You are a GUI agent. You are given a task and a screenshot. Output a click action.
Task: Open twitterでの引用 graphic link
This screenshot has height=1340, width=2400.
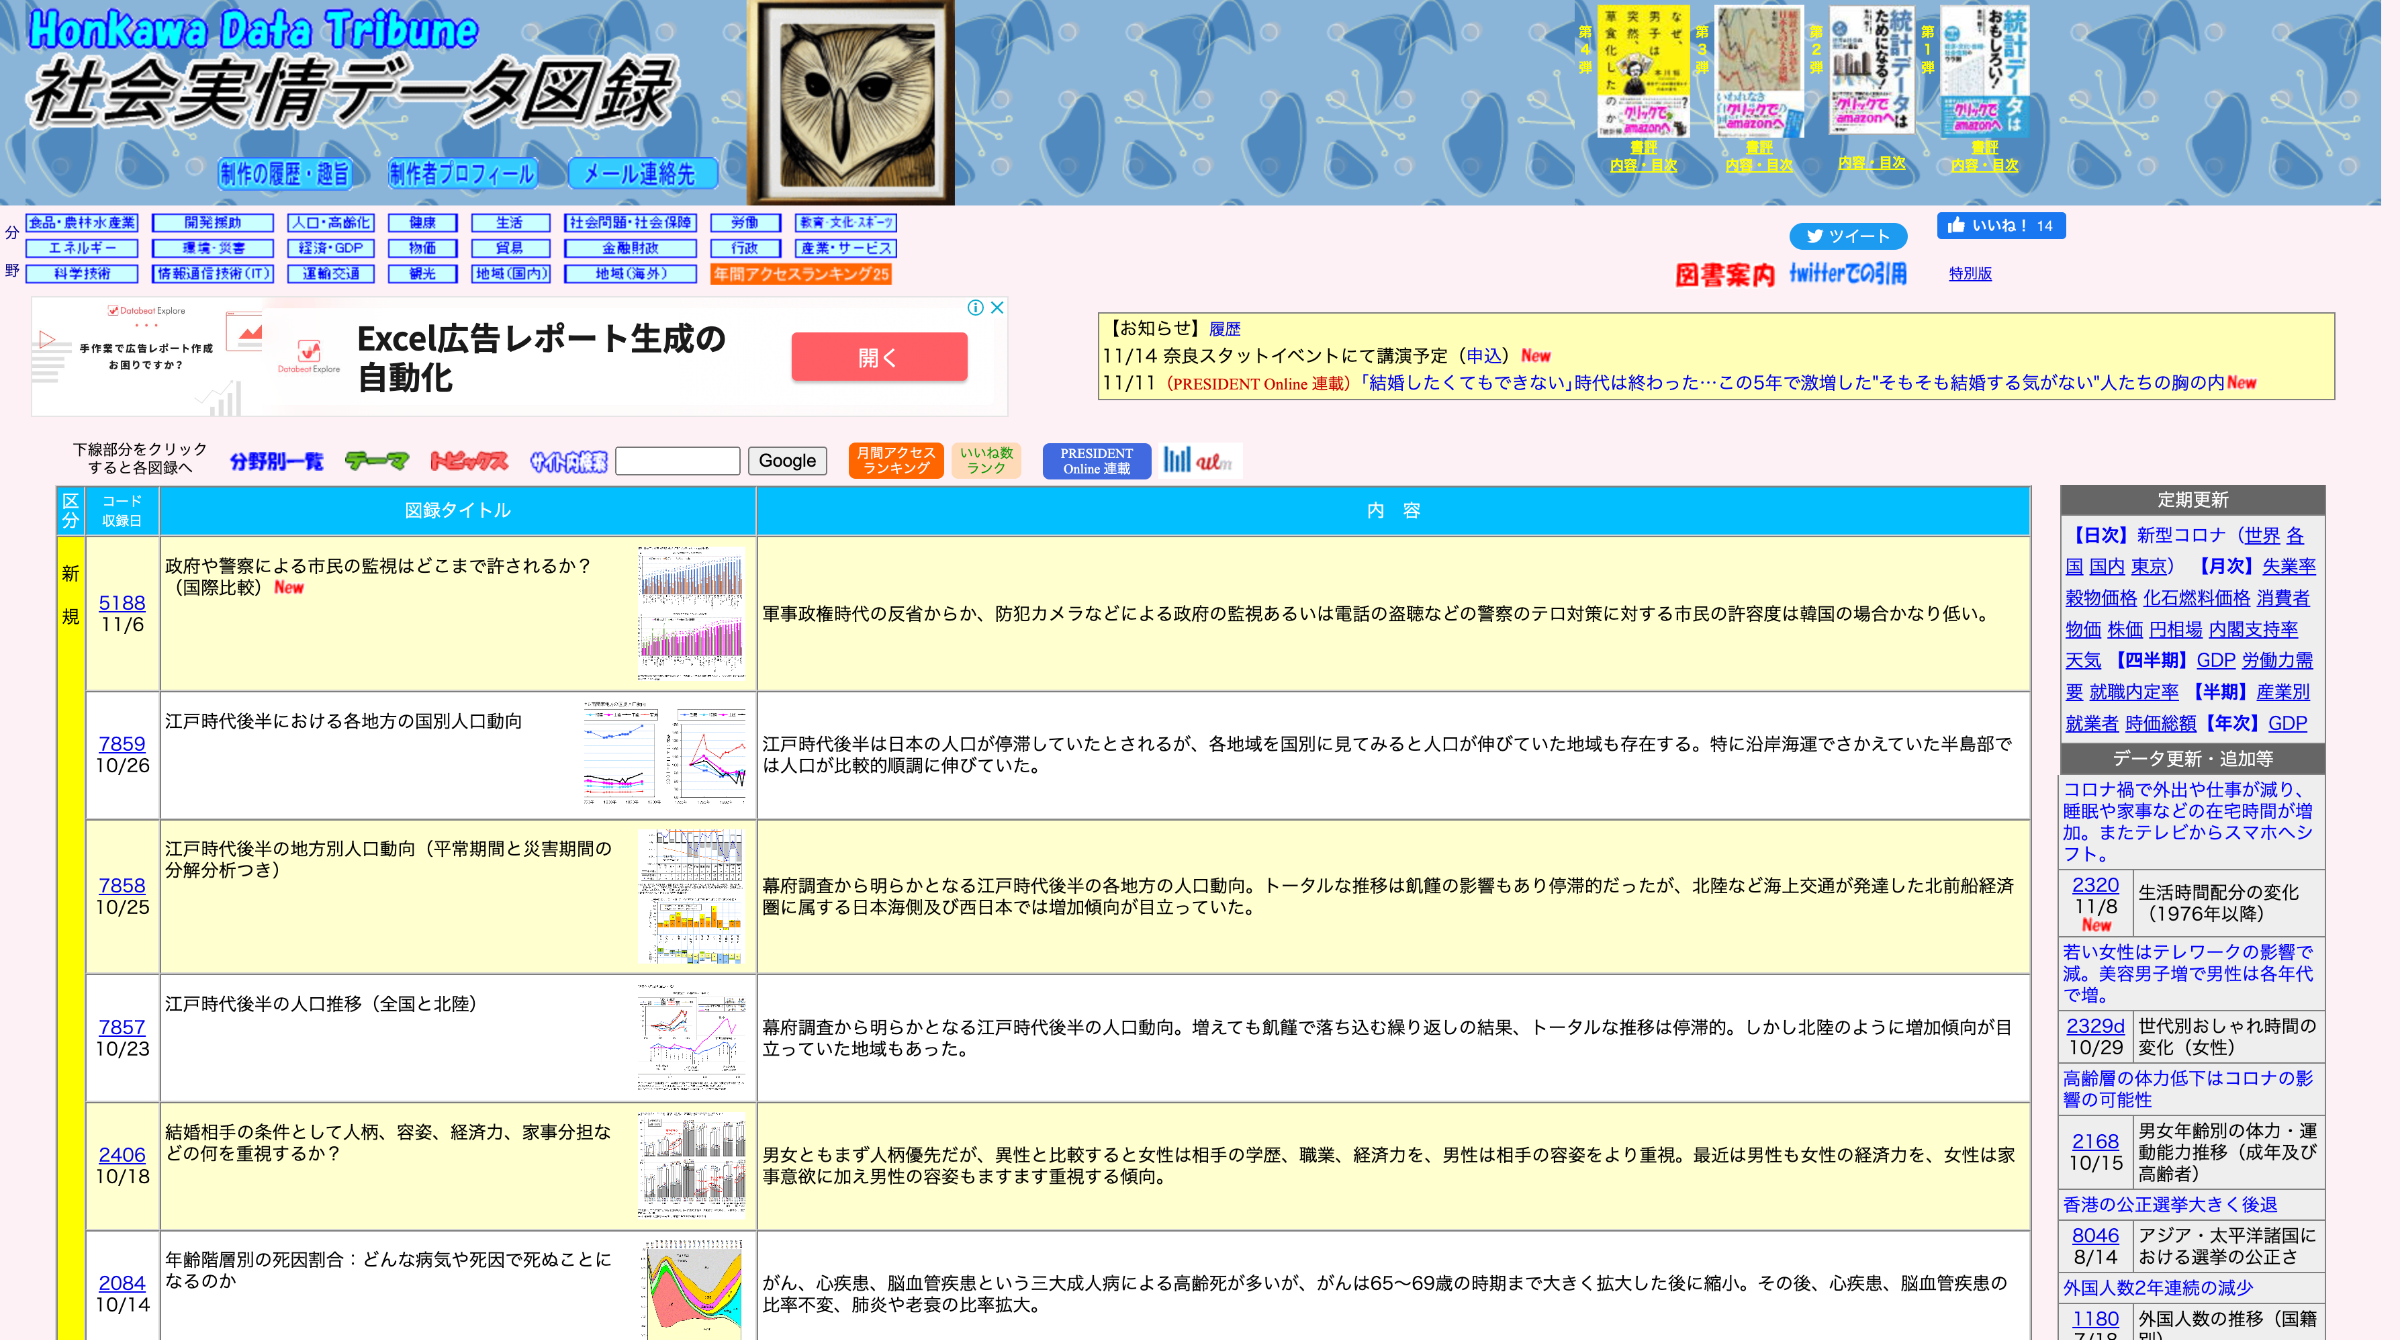click(x=1848, y=273)
